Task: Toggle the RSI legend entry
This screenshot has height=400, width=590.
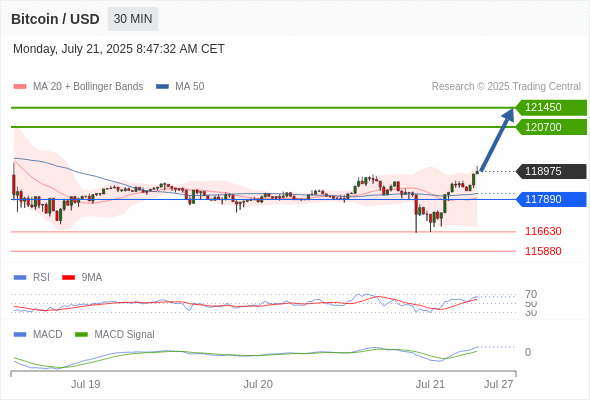Action: pyautogui.click(x=32, y=277)
